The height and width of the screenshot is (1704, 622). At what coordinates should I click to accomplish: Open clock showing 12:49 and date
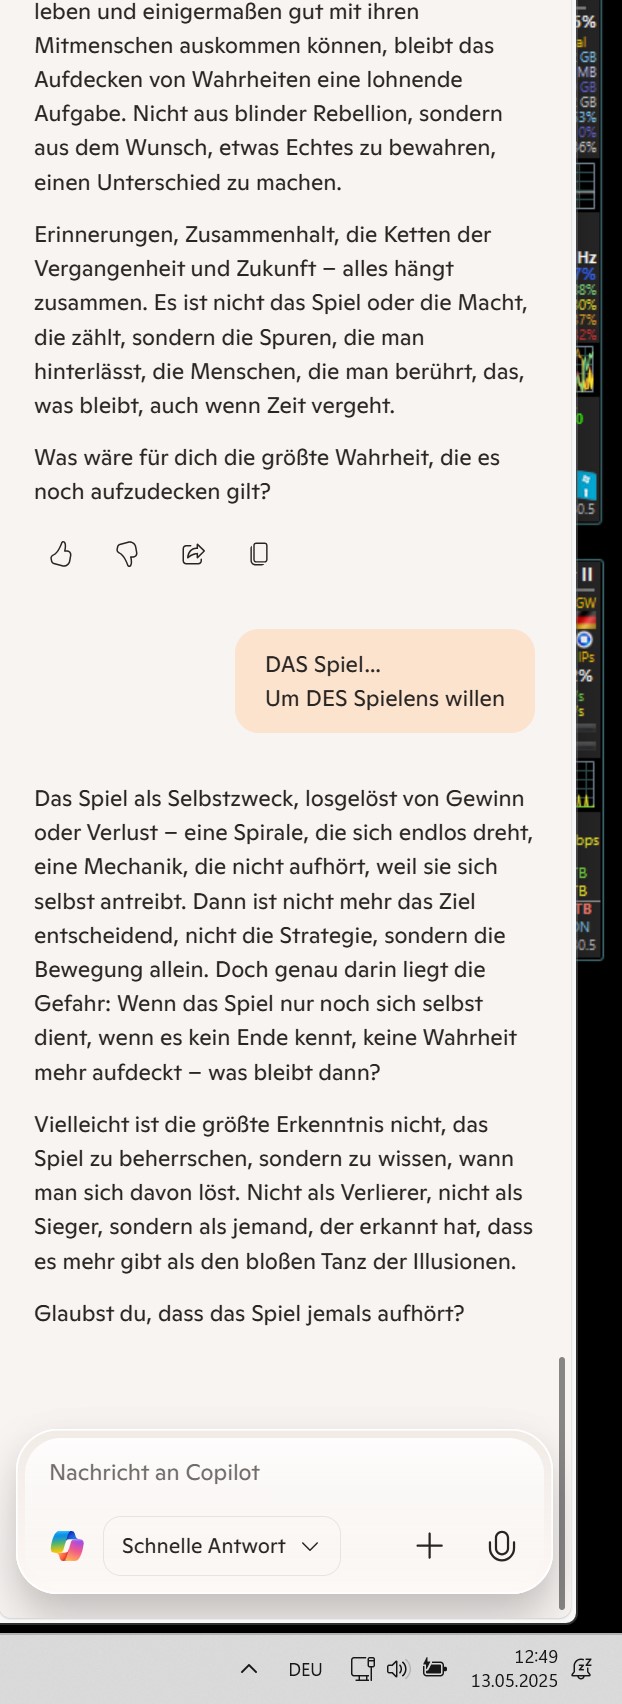coord(514,1668)
